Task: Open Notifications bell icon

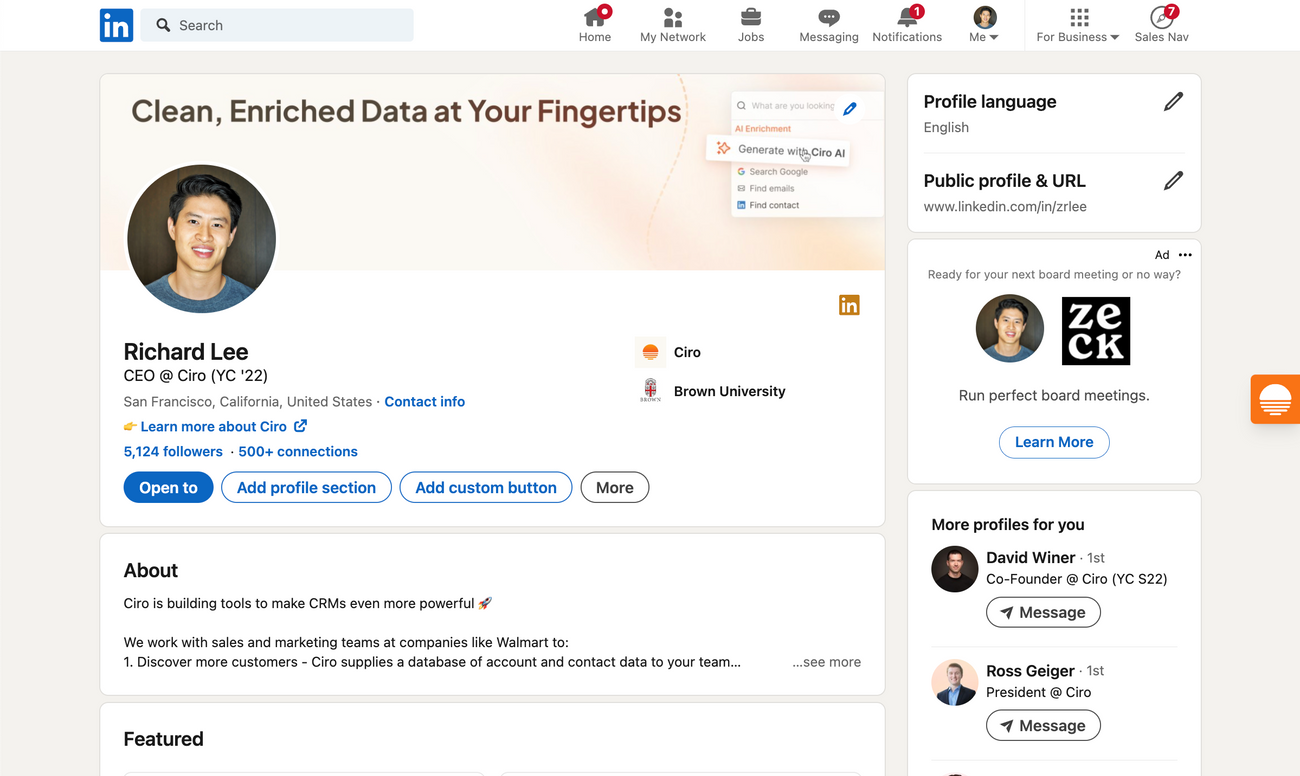Action: click(906, 17)
